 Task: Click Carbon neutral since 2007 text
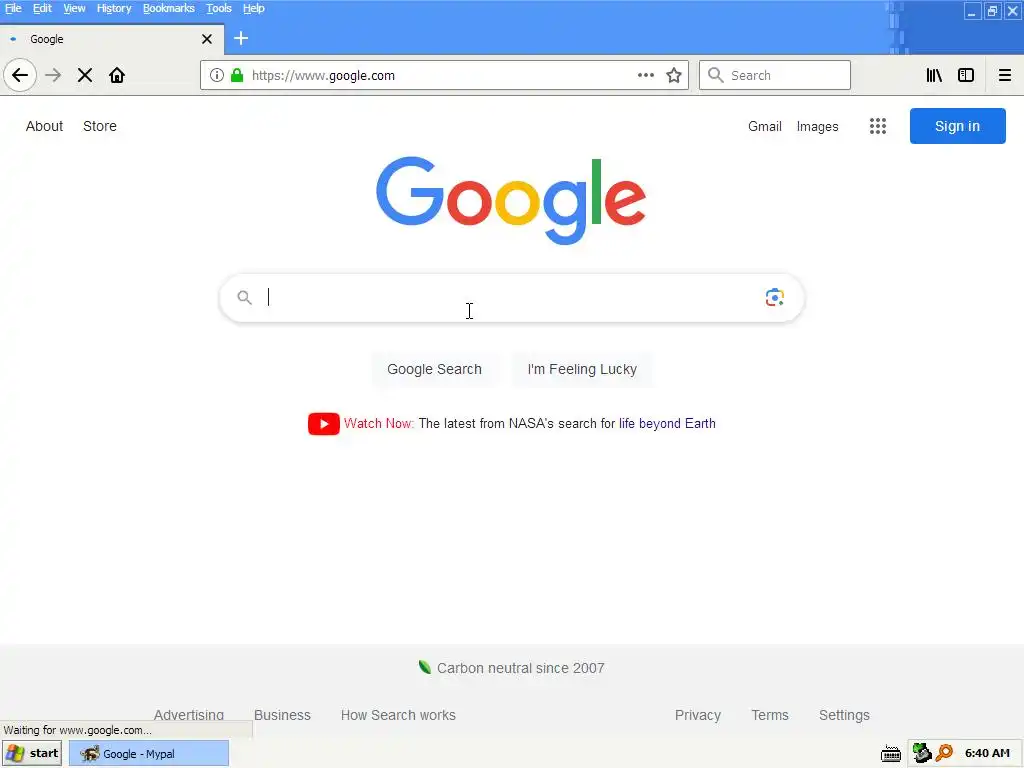[x=520, y=668]
